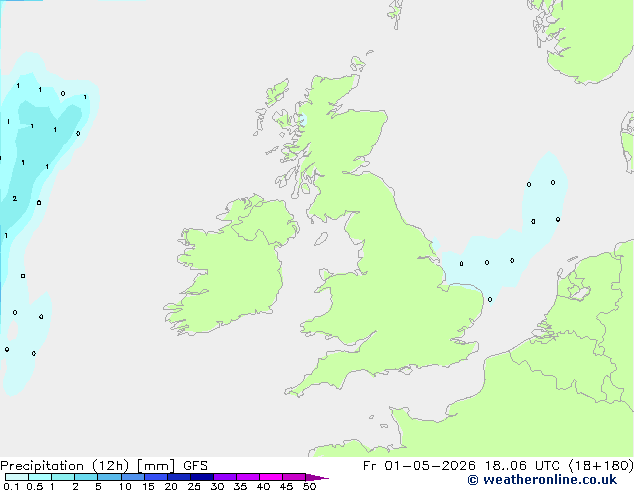Click the '2' precipitation value on the map
634x490 pixels.
[15, 199]
